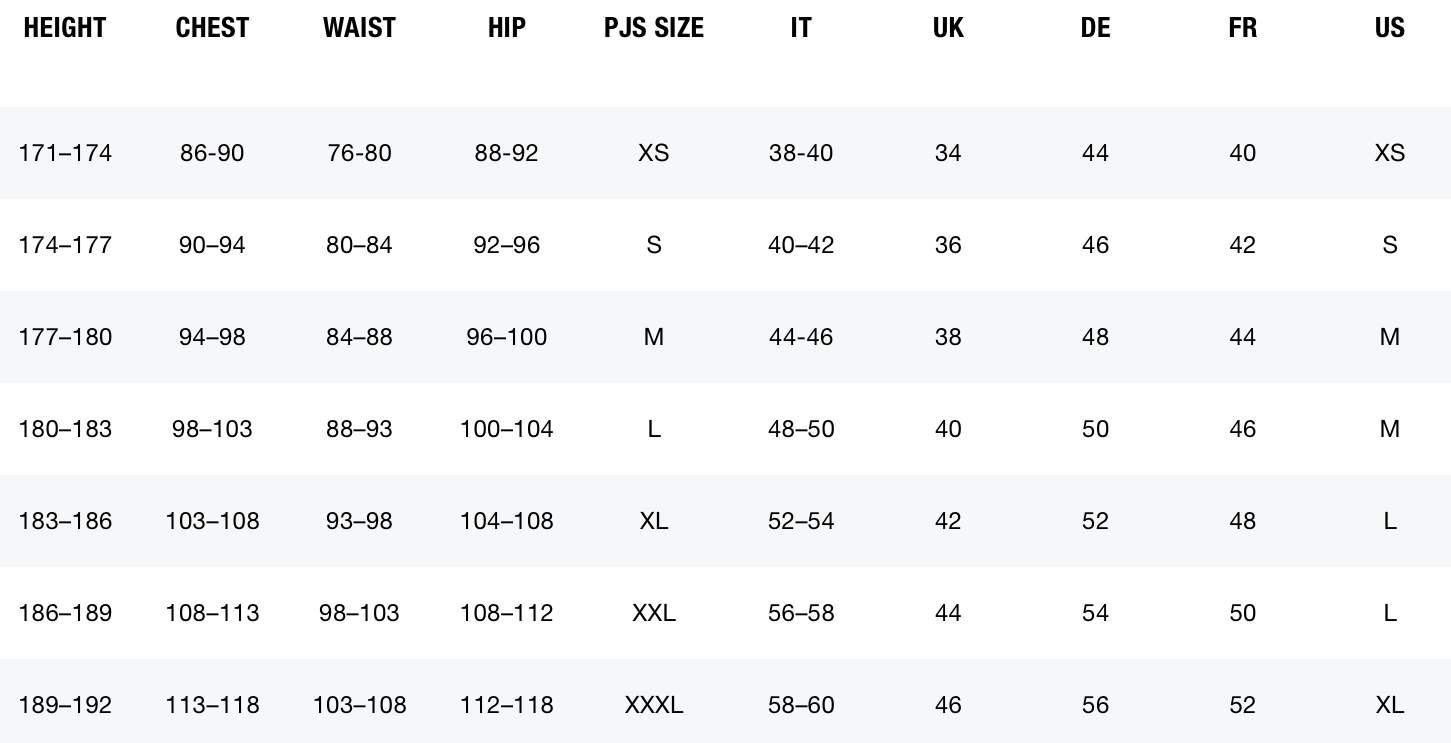
Task: Select IT size 56–58 cell
Action: point(800,613)
